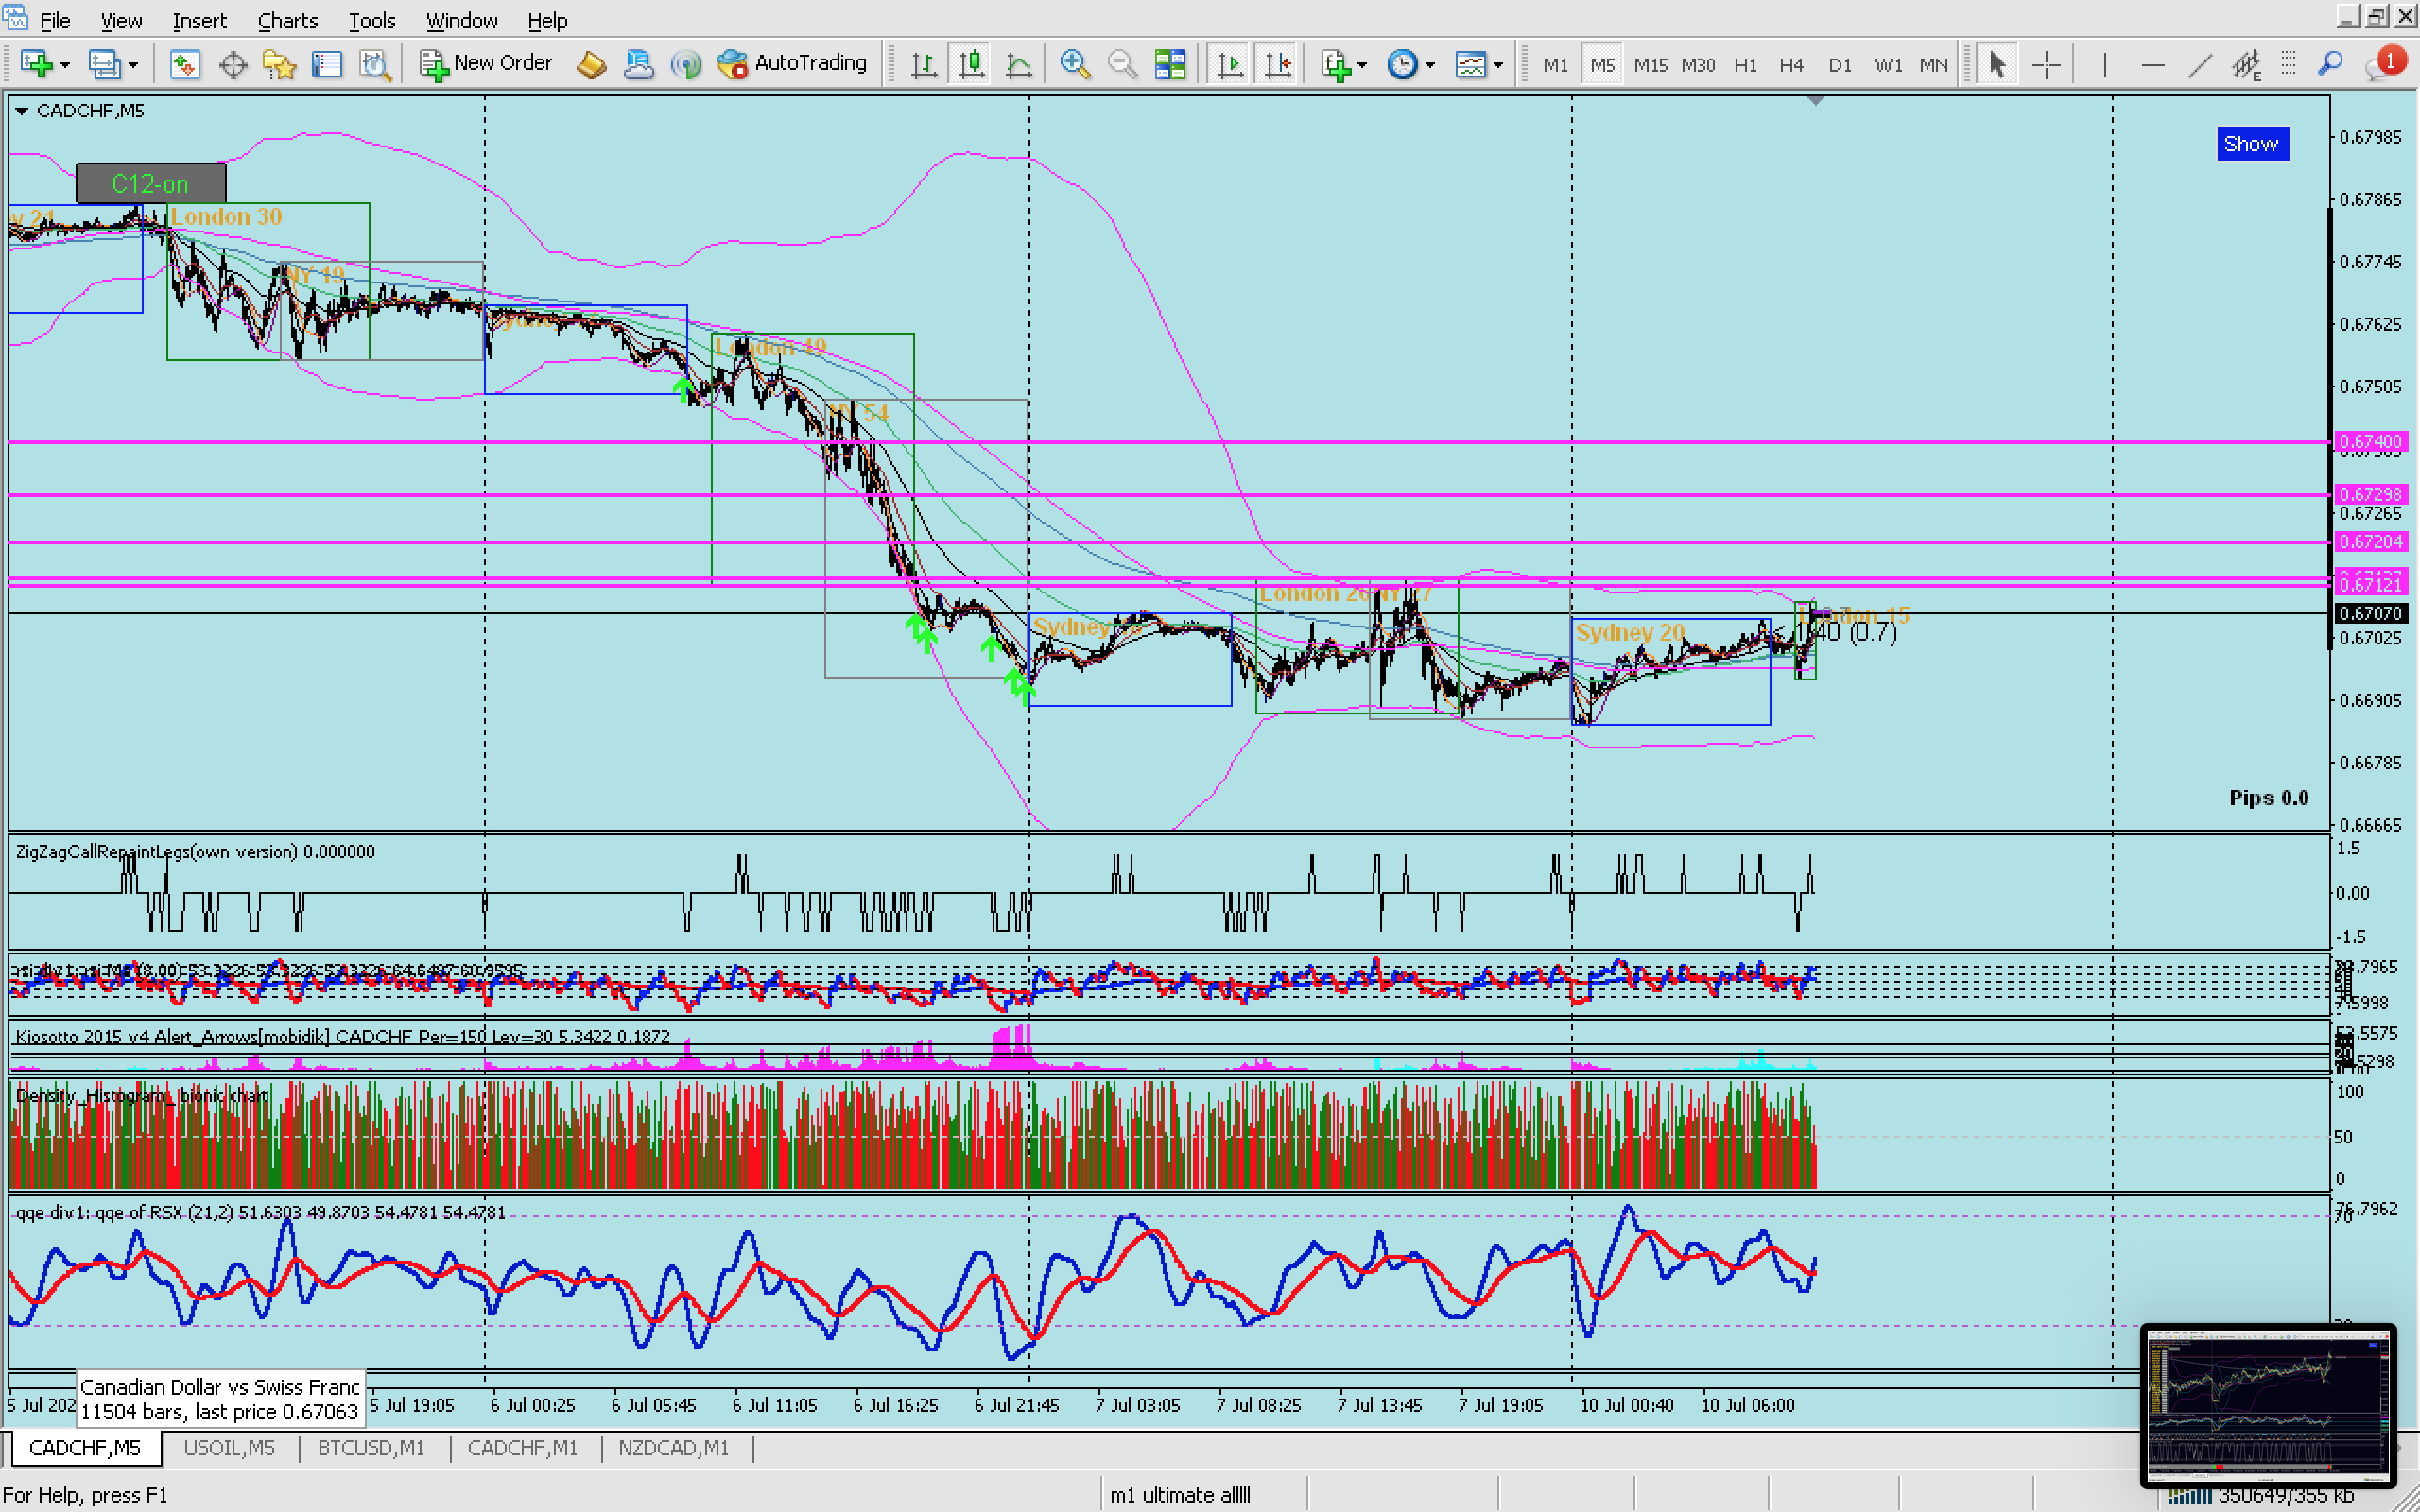This screenshot has height=1512, width=2420.
Task: Expand the Indicators list dropdown arrow
Action: (1362, 66)
